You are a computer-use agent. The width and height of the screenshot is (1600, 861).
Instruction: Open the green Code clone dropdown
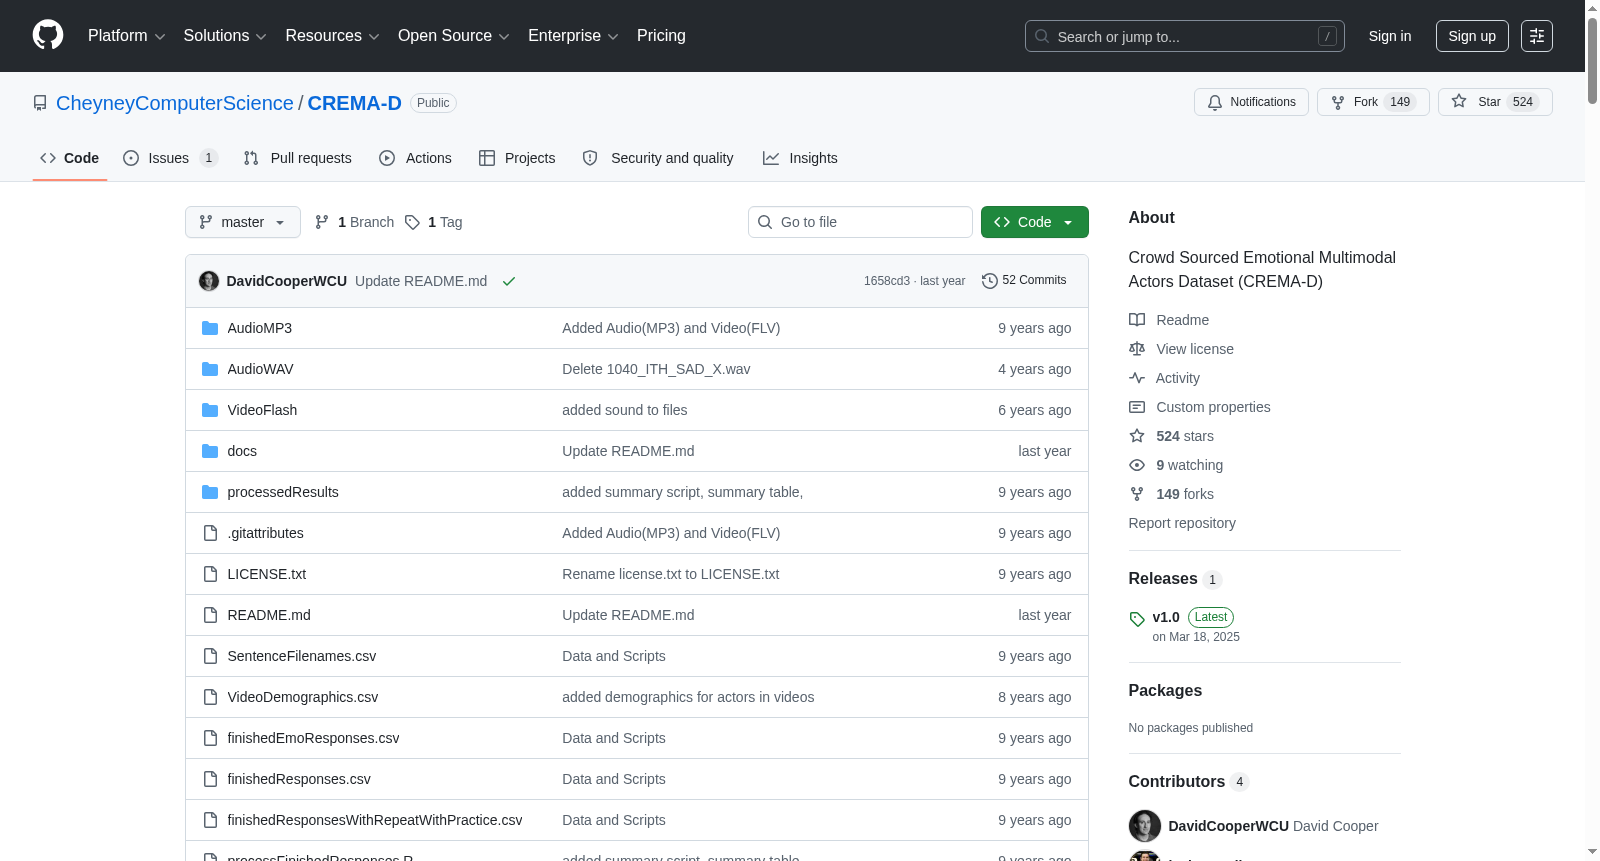[x=1035, y=222]
